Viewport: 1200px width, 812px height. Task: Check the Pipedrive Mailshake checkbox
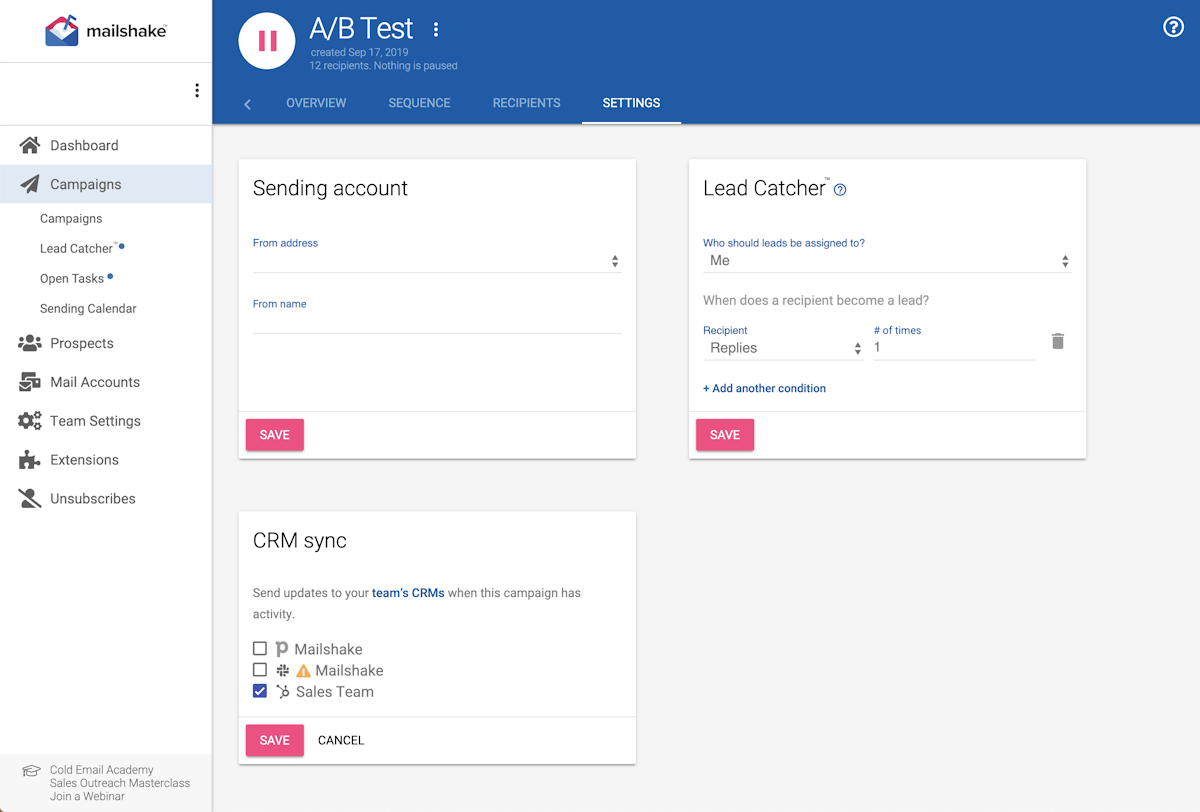(x=260, y=649)
